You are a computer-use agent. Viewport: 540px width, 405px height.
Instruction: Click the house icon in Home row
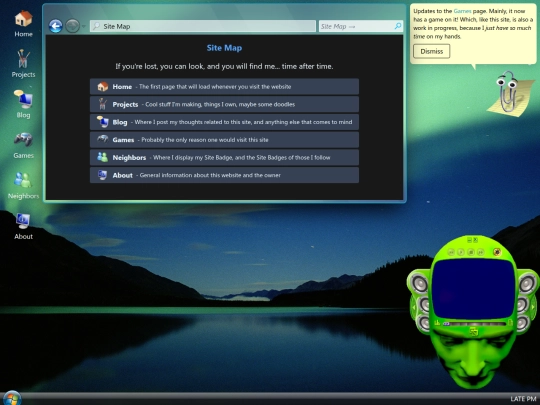(103, 86)
